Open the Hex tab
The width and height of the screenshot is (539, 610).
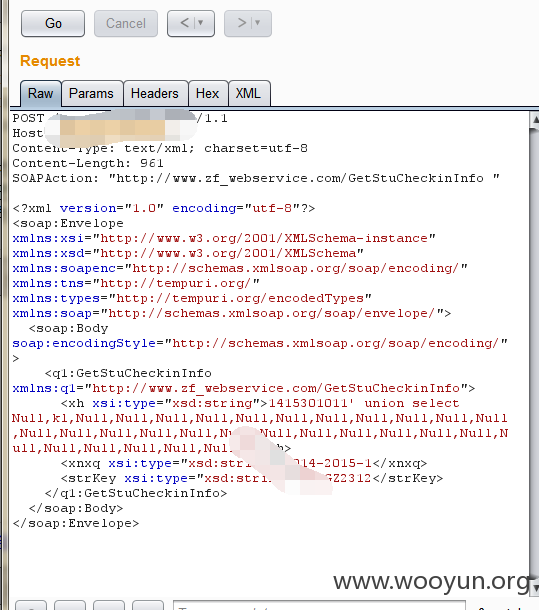tap(207, 93)
